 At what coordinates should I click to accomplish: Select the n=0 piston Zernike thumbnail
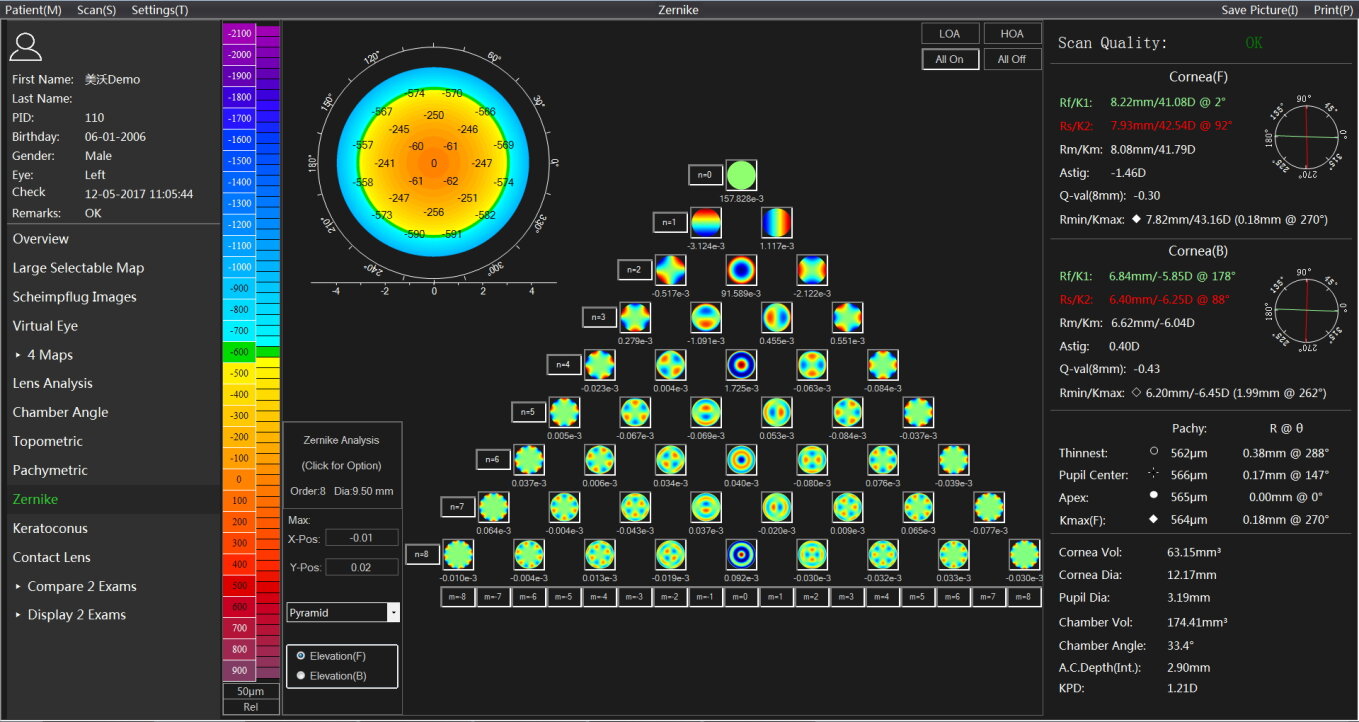click(741, 176)
